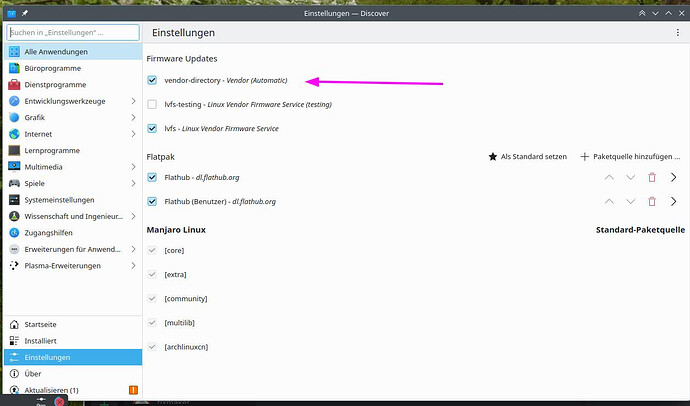Click the Lernprogramme icon
This screenshot has width=690, height=406.
pyautogui.click(x=14, y=150)
